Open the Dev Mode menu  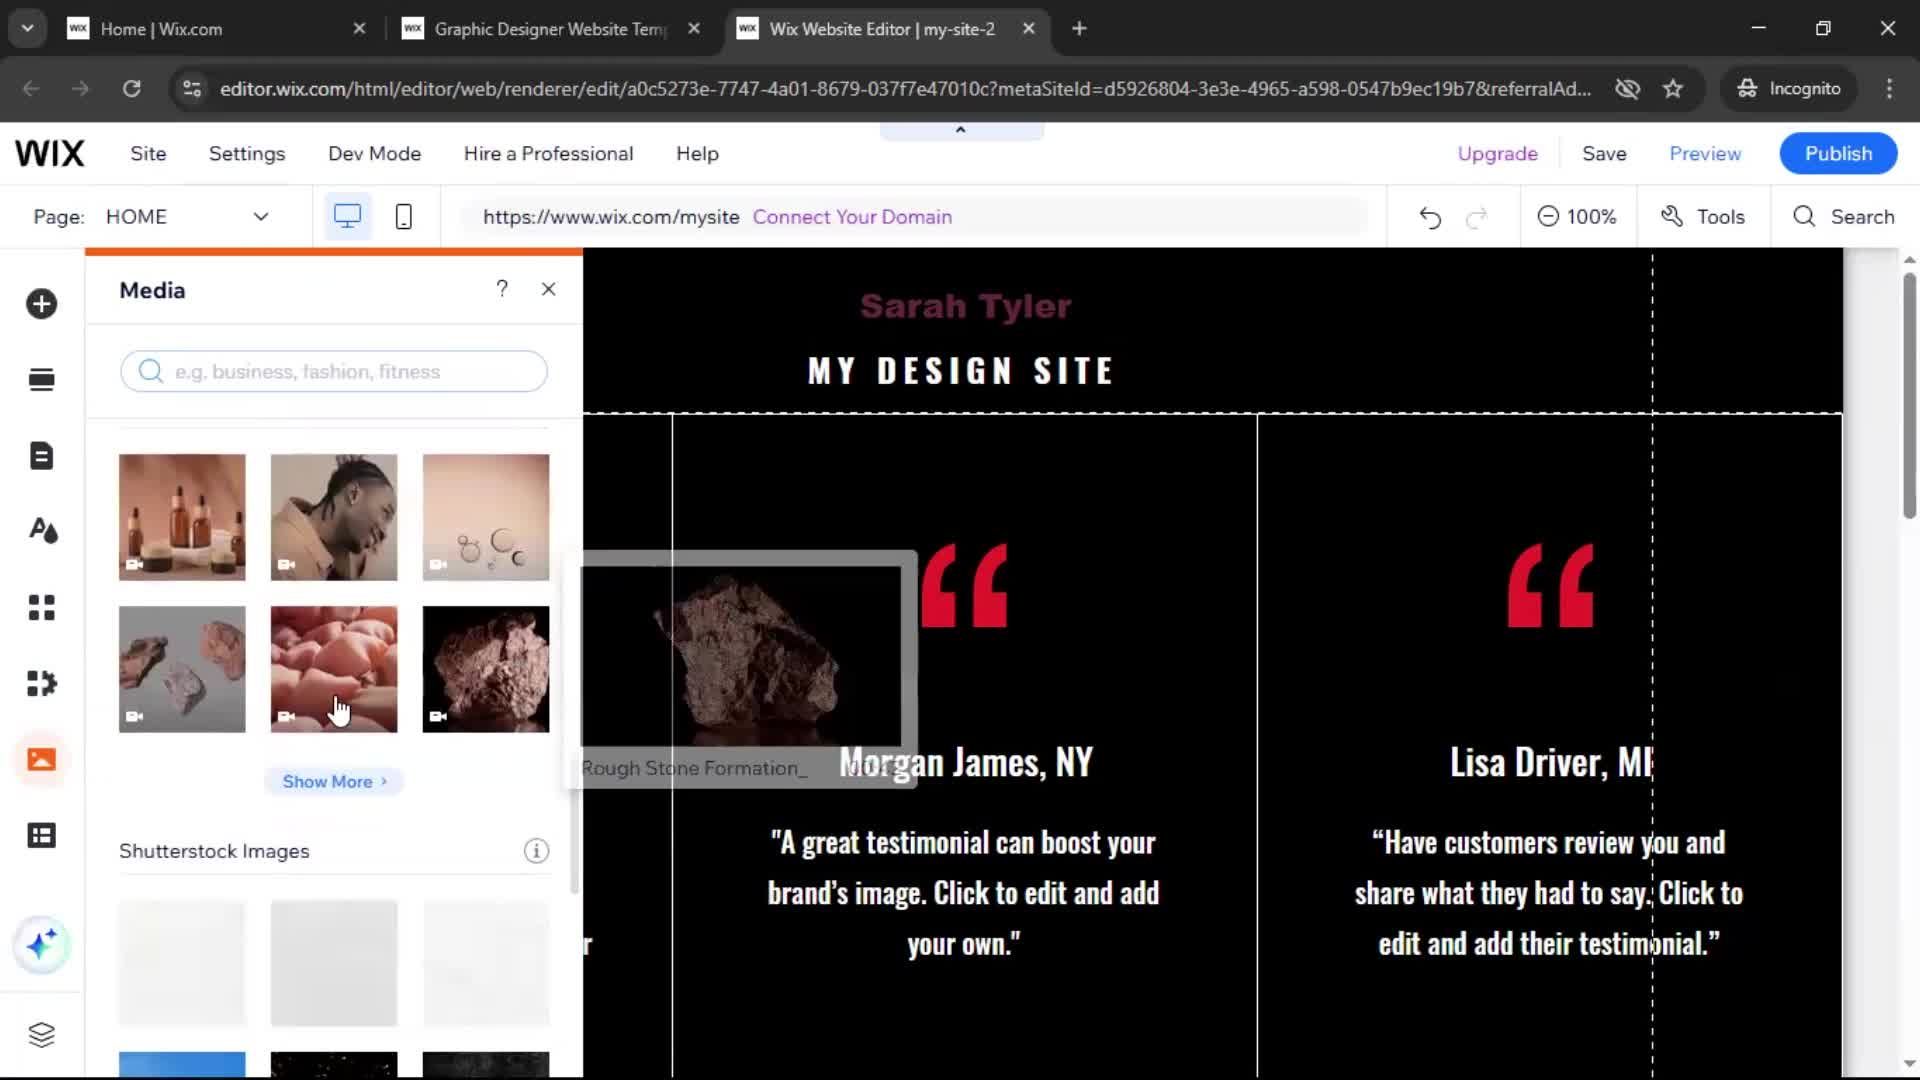374,154
